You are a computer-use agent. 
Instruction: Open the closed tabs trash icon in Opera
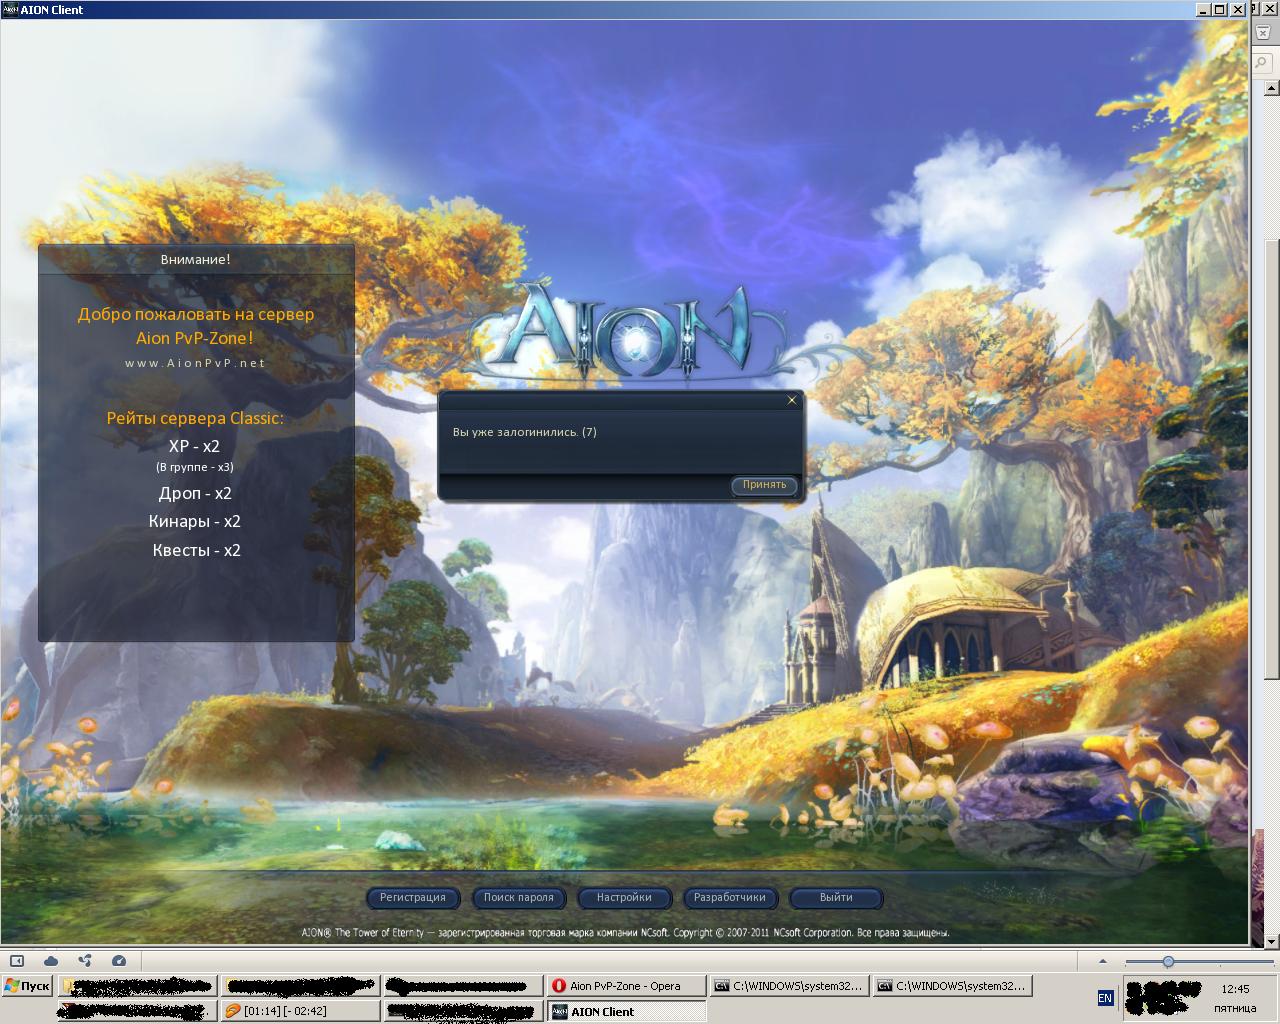(x=1263, y=31)
